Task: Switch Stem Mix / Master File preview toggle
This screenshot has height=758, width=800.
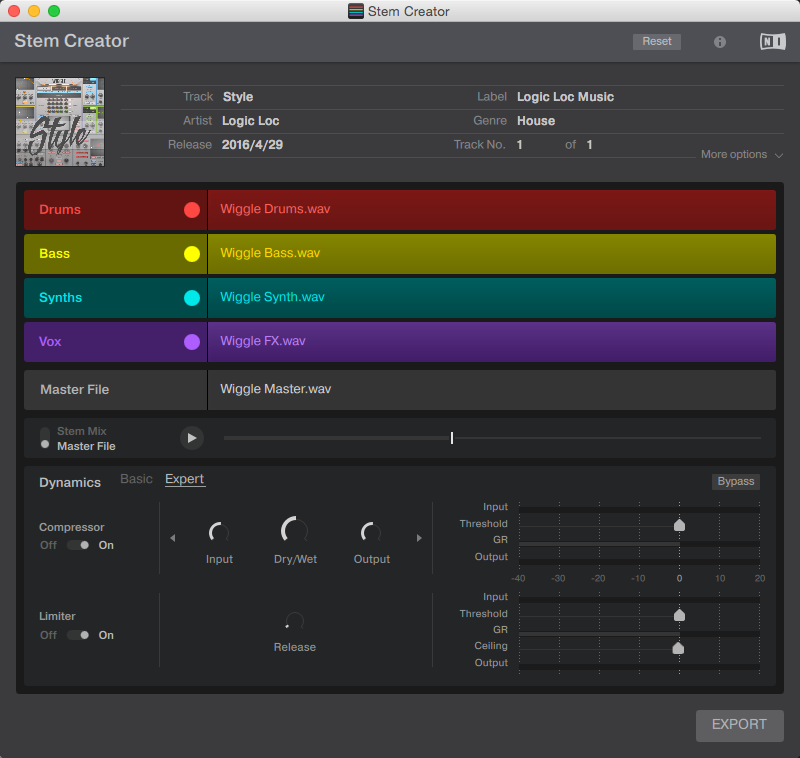Action: click(45, 438)
